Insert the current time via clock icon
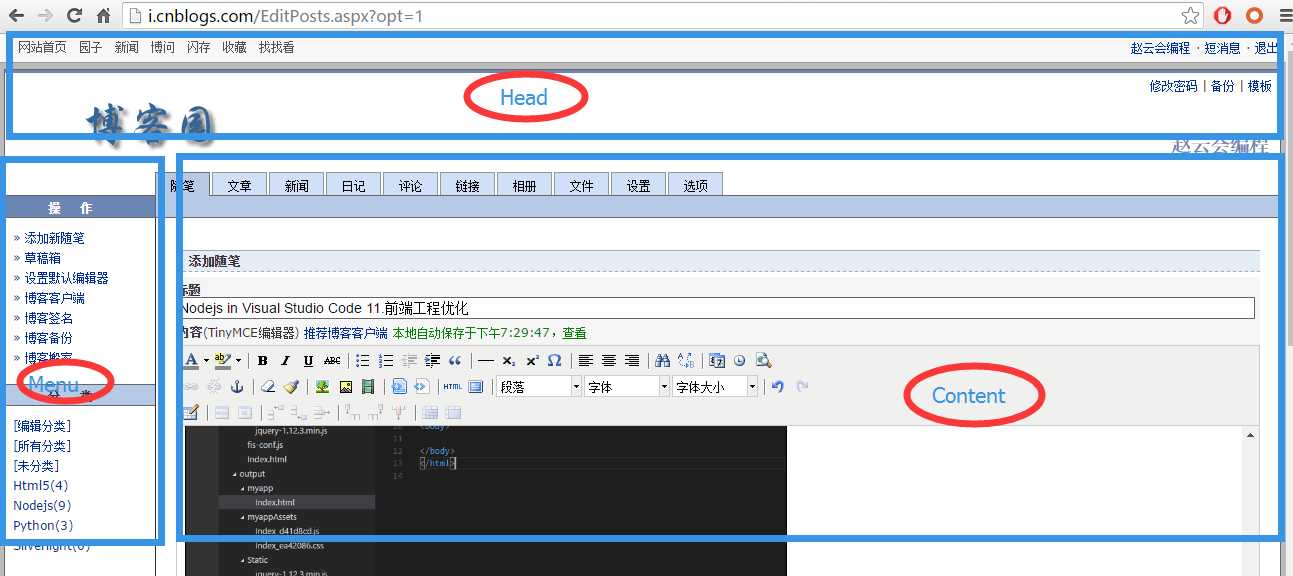This screenshot has height=576, width=1293. 739,360
